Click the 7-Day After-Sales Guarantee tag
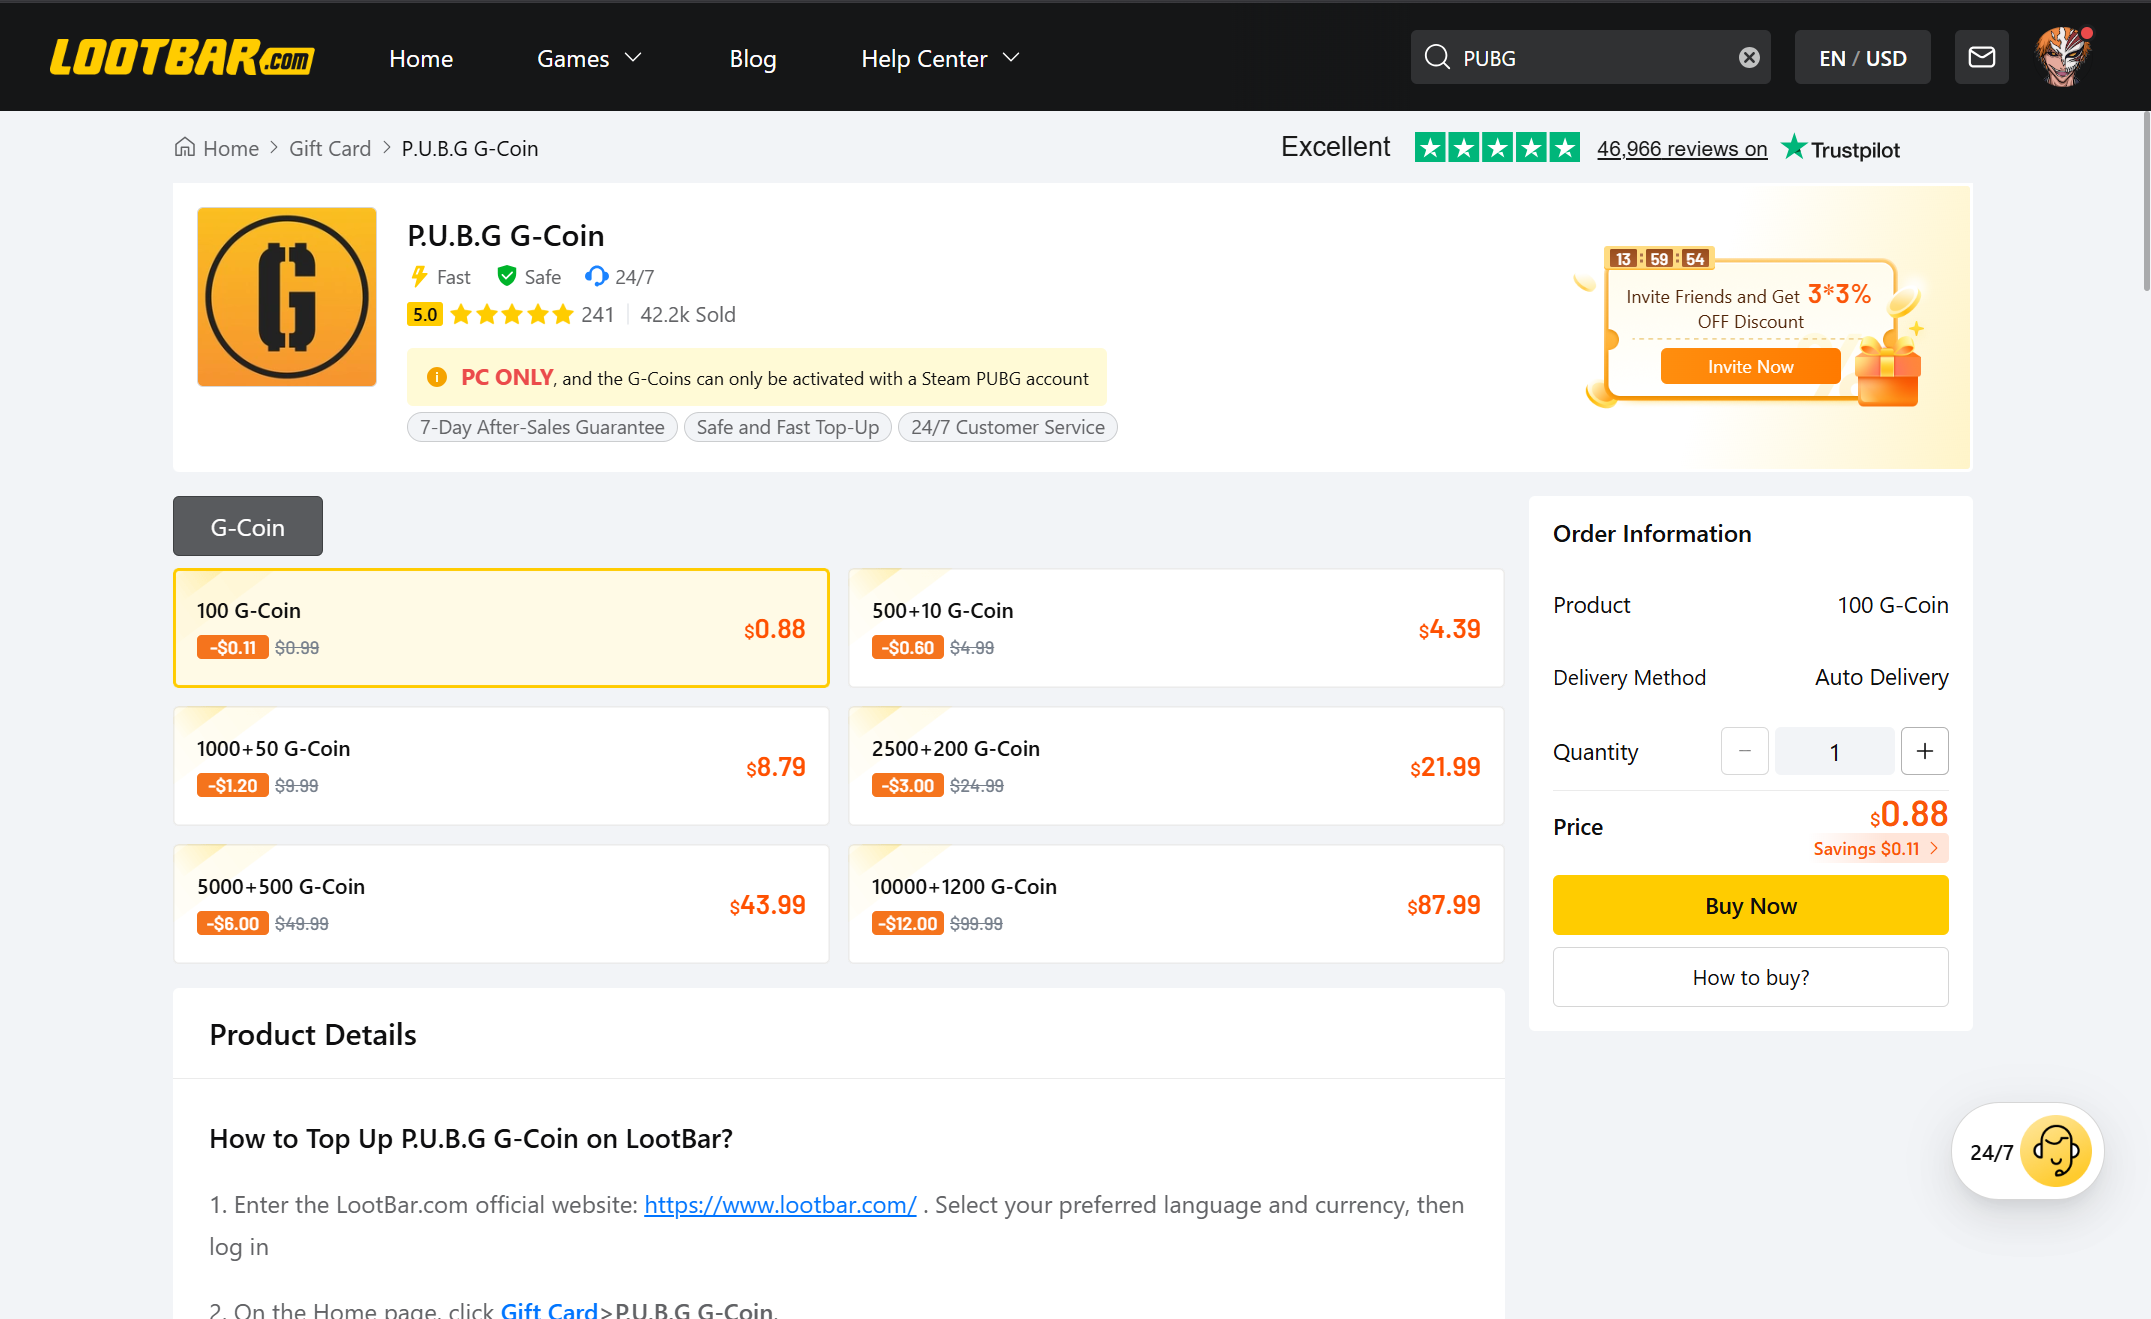Image resolution: width=2151 pixels, height=1319 pixels. click(x=542, y=427)
